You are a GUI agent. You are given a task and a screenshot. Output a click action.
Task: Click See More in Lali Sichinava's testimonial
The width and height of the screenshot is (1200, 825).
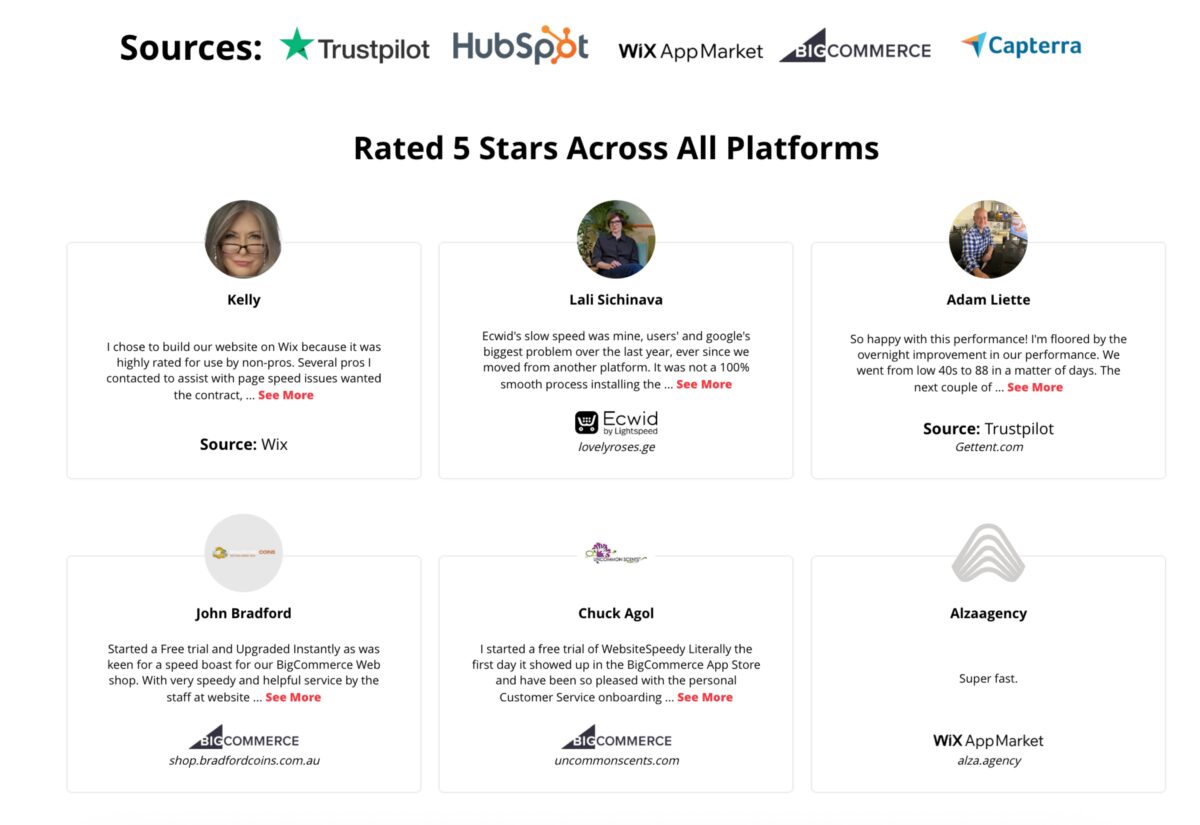703,384
